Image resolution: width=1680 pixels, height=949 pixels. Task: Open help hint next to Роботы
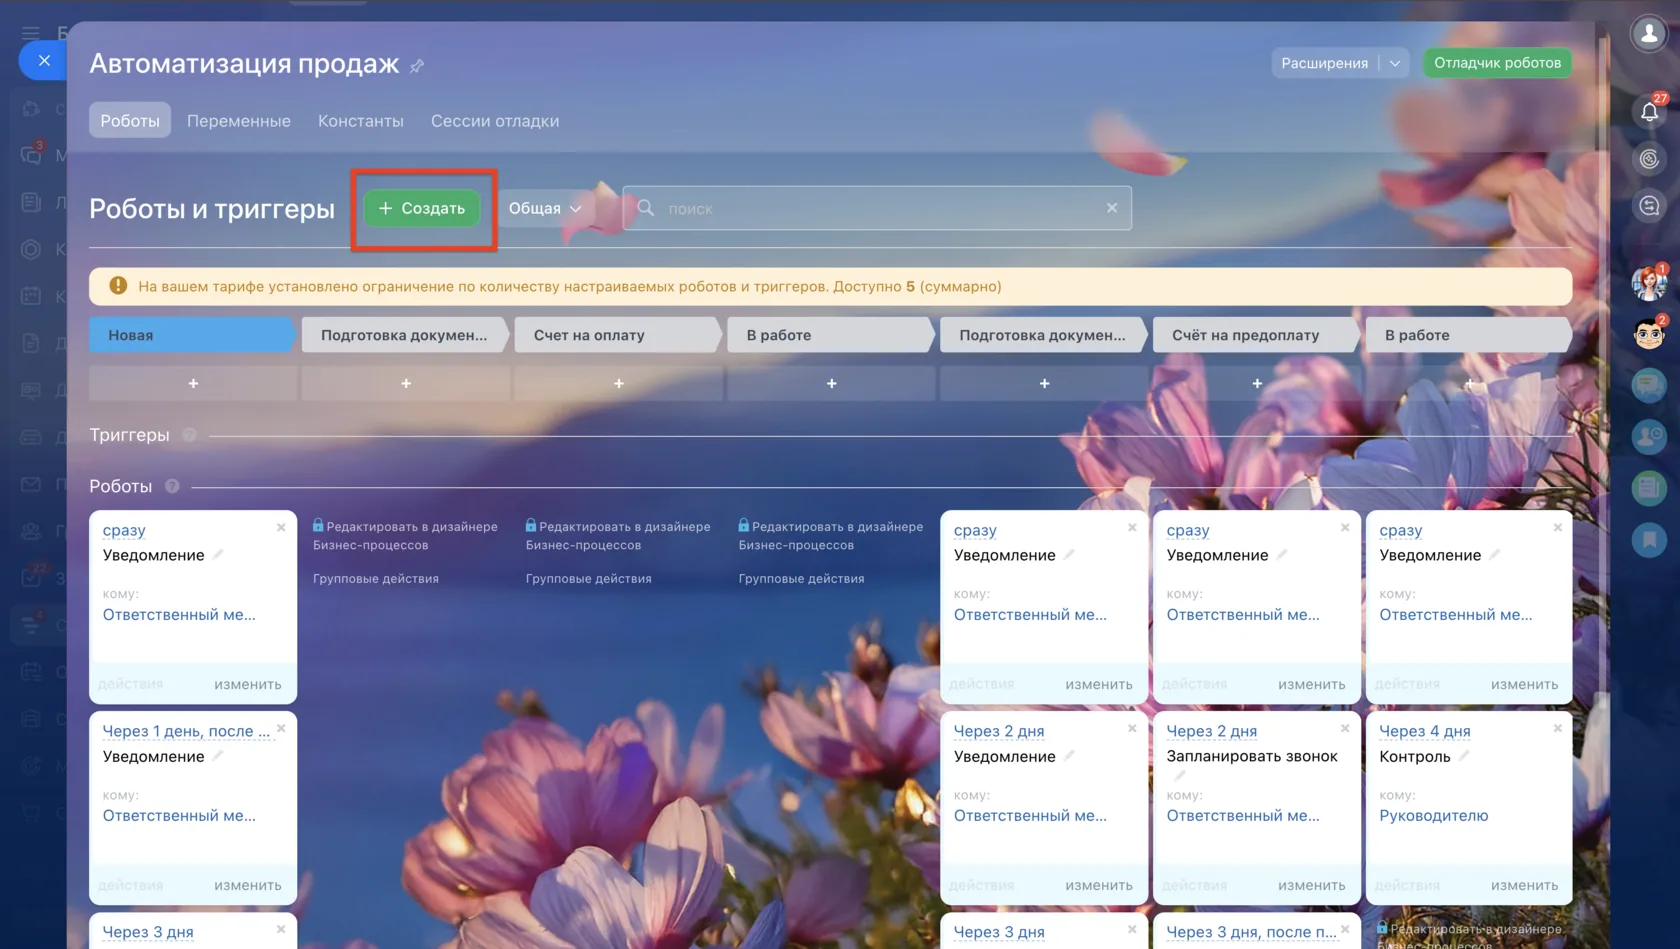pyautogui.click(x=172, y=486)
